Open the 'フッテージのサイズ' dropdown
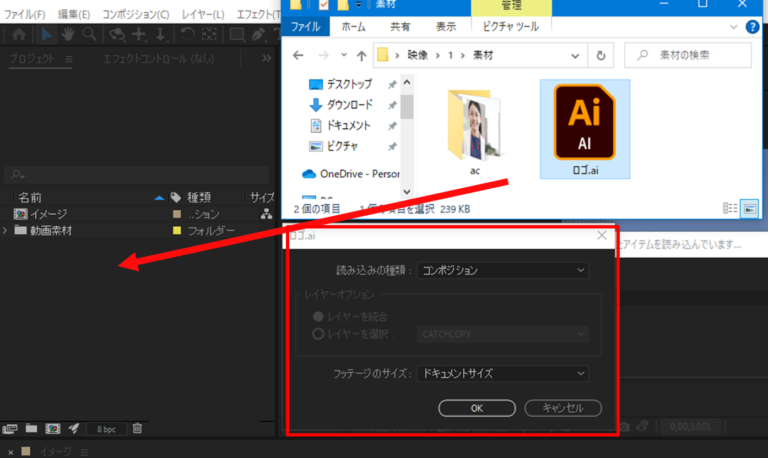 503,374
